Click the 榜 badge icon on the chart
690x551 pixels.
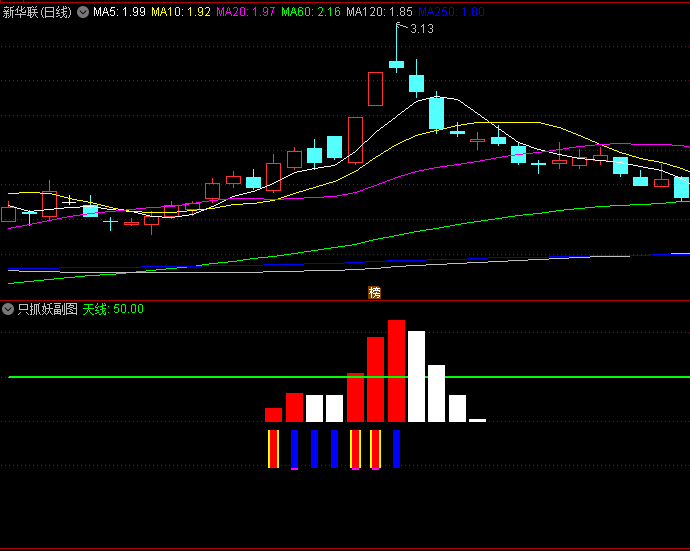(374, 292)
